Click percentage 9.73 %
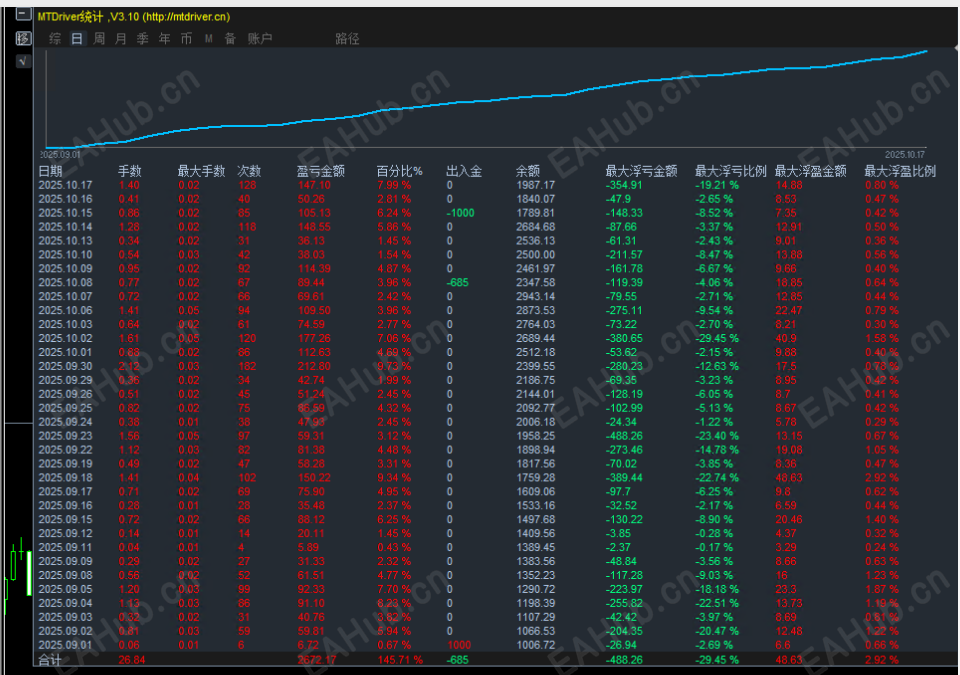This screenshot has height=675, width=960. pyautogui.click(x=394, y=366)
